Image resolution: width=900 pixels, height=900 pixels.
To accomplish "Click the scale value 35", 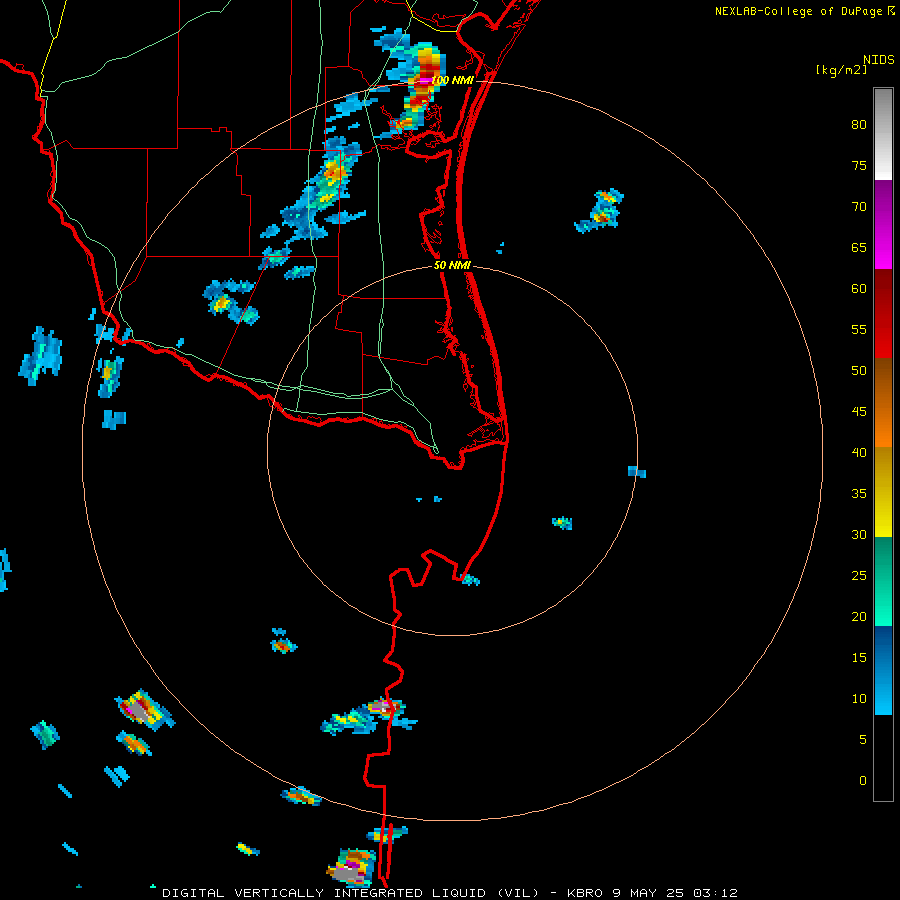I will tap(859, 494).
